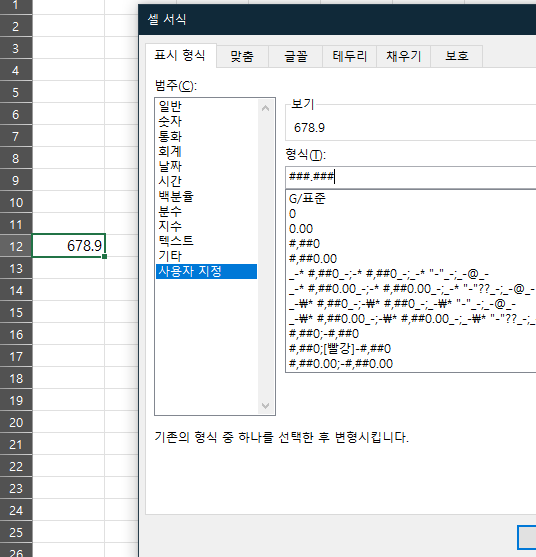Select 날짜 category
The image size is (536, 557).
[206, 166]
